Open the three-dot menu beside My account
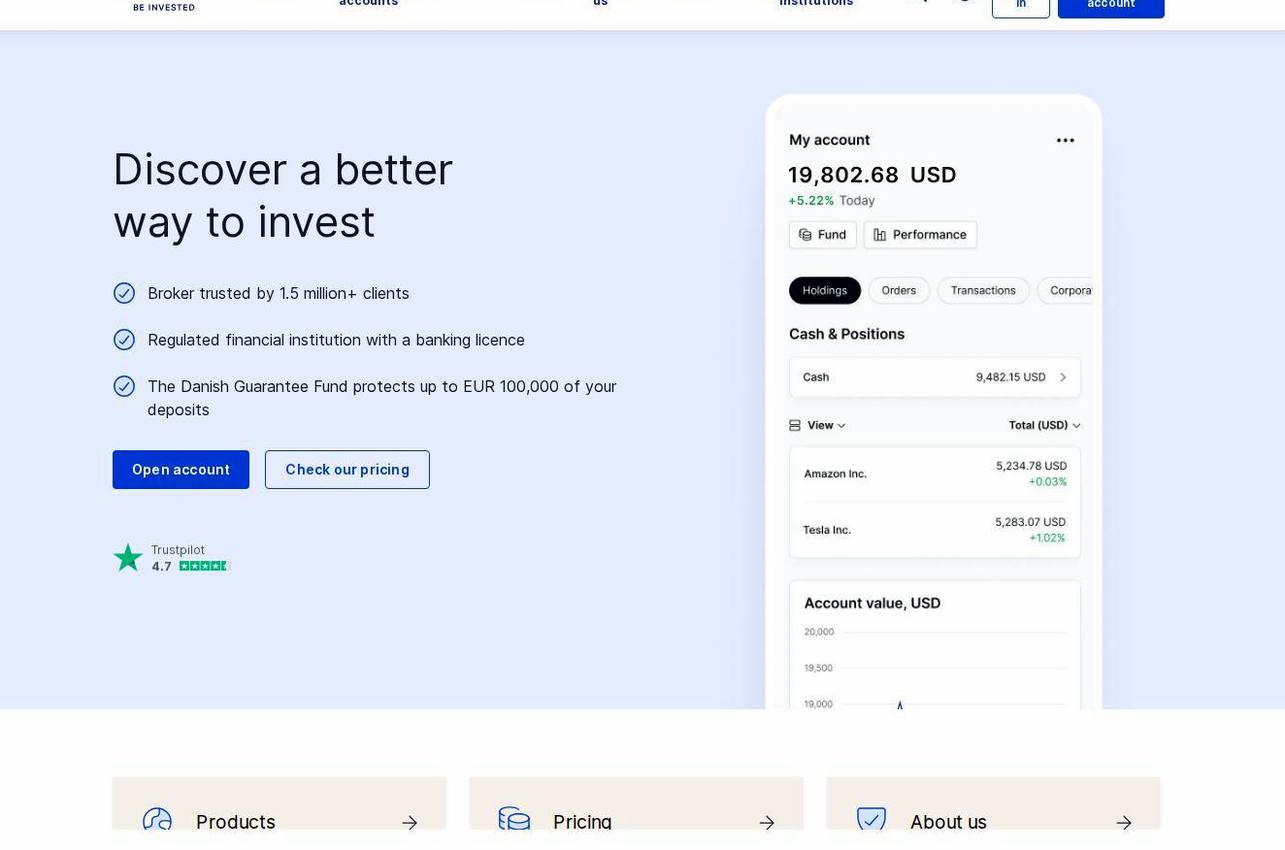The image size is (1285, 850). 1065,140
